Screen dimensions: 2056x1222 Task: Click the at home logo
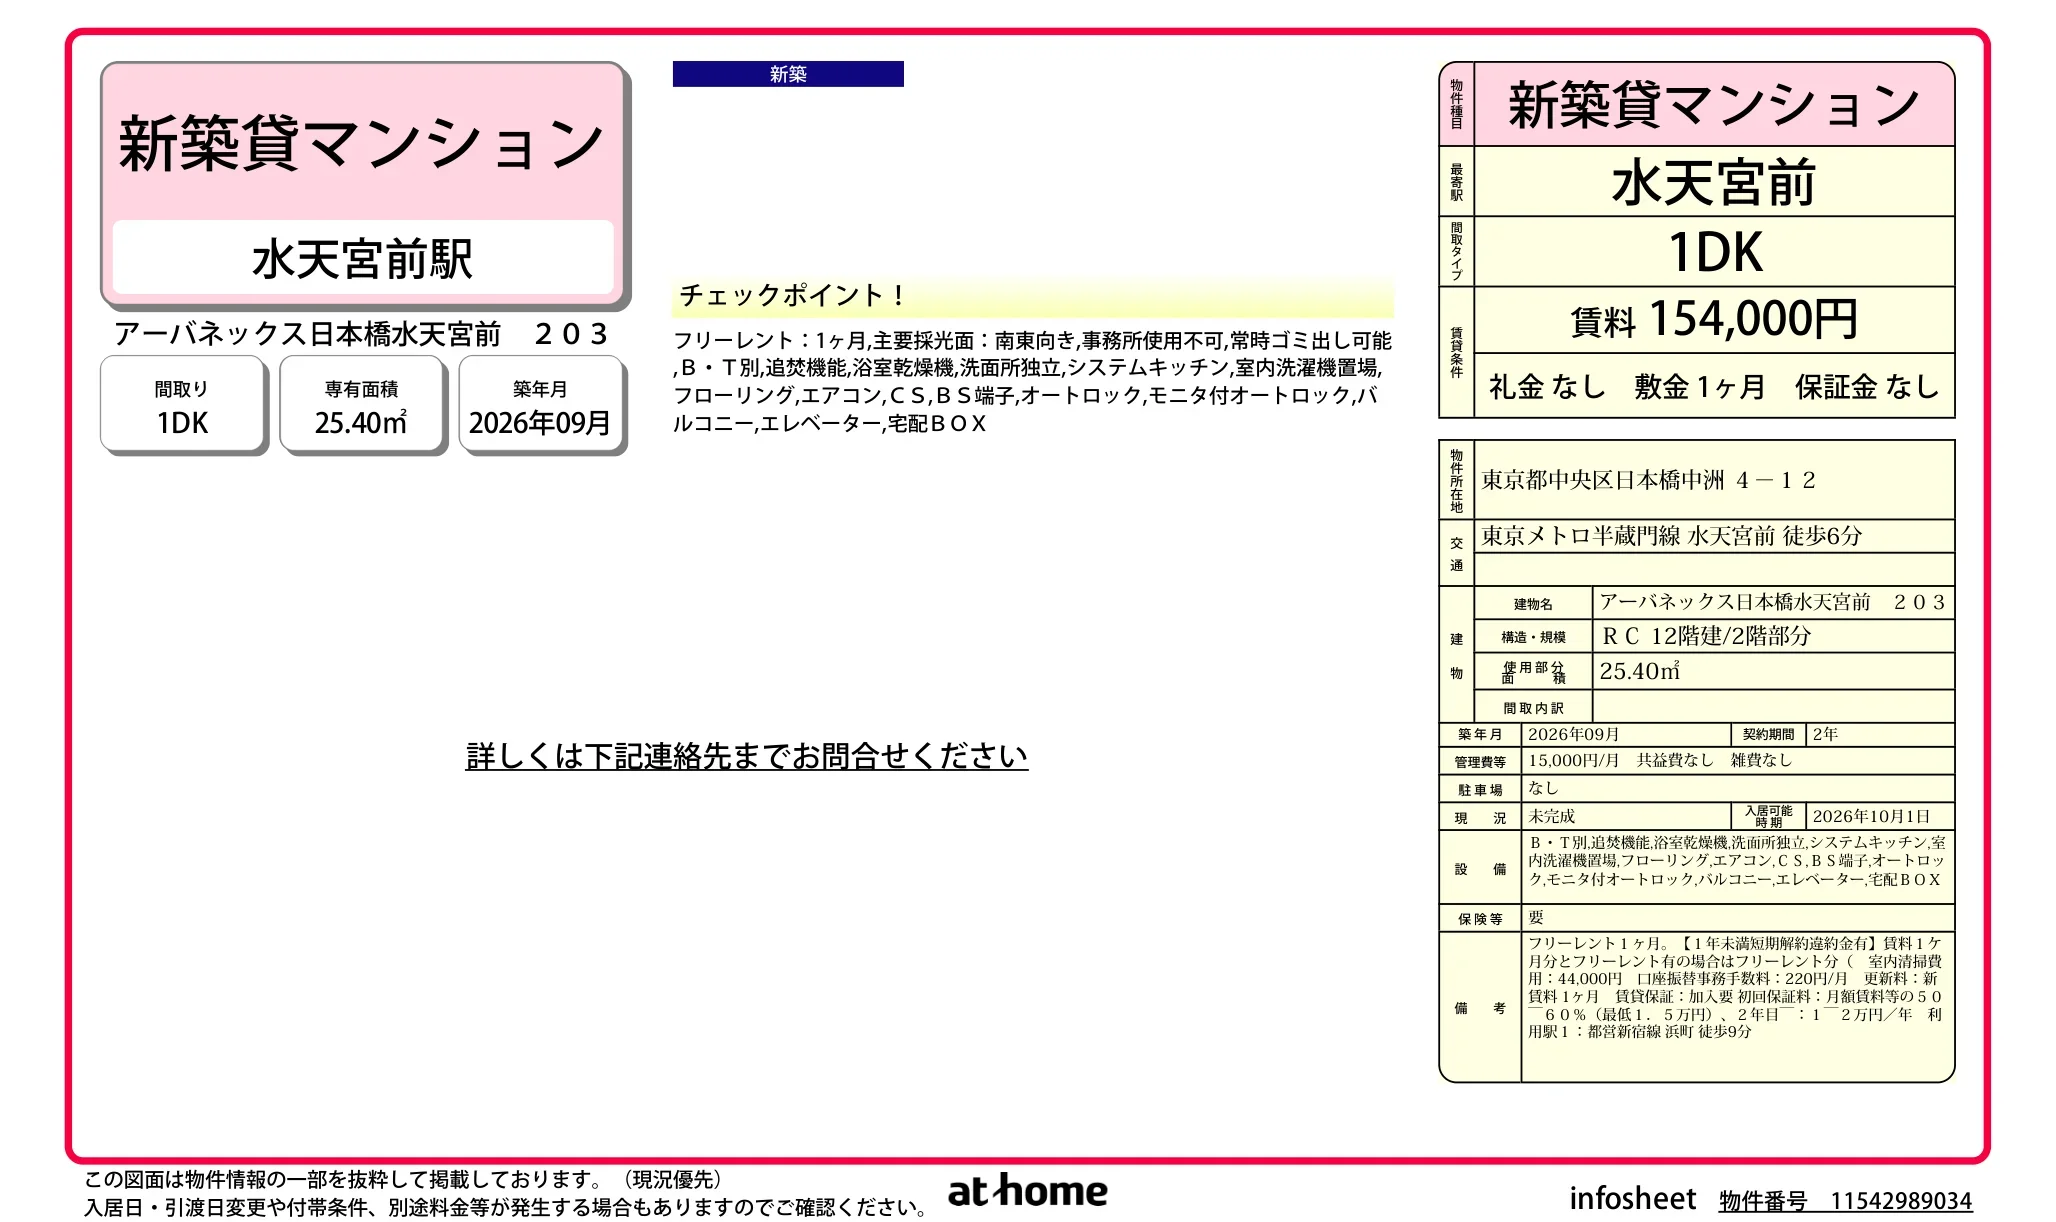[x=1027, y=1190]
